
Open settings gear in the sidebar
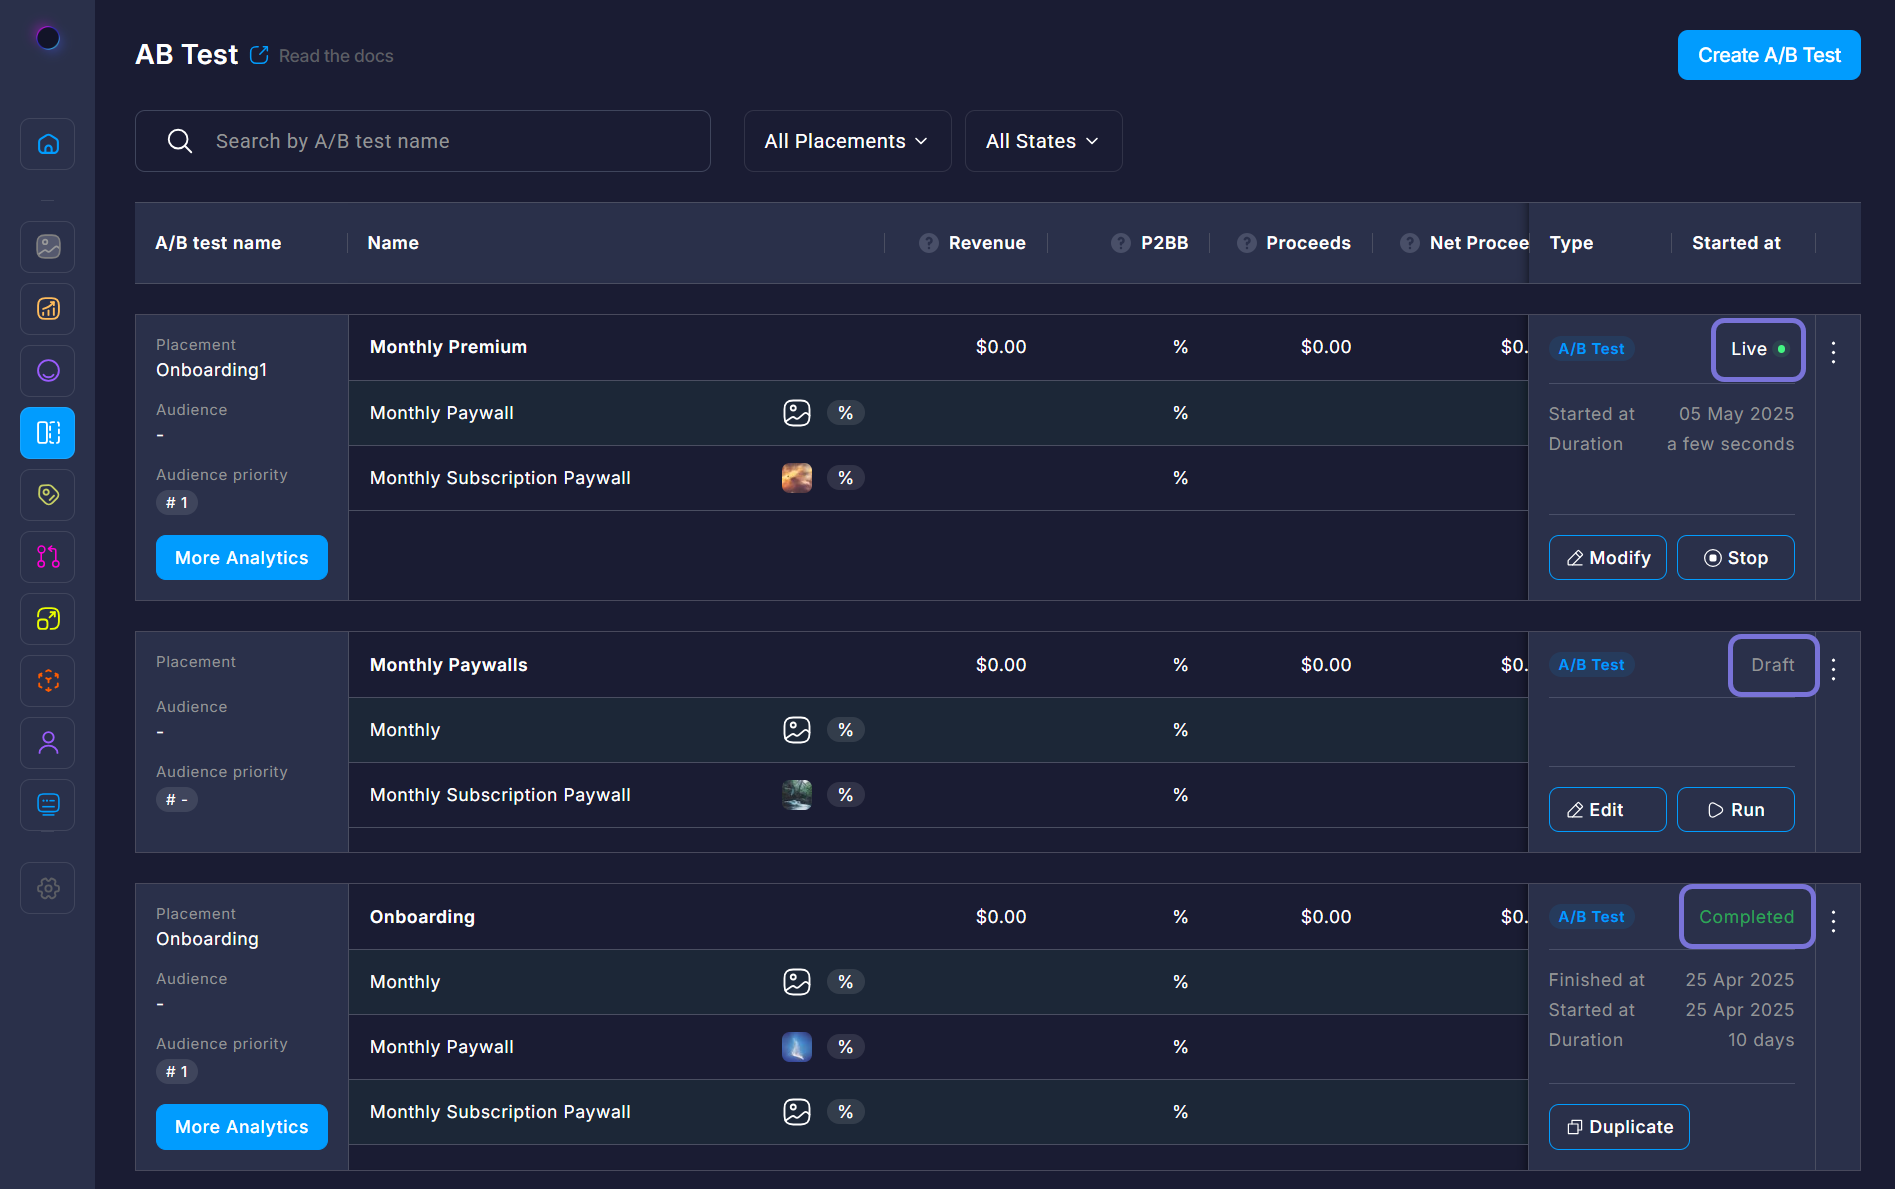coord(48,888)
